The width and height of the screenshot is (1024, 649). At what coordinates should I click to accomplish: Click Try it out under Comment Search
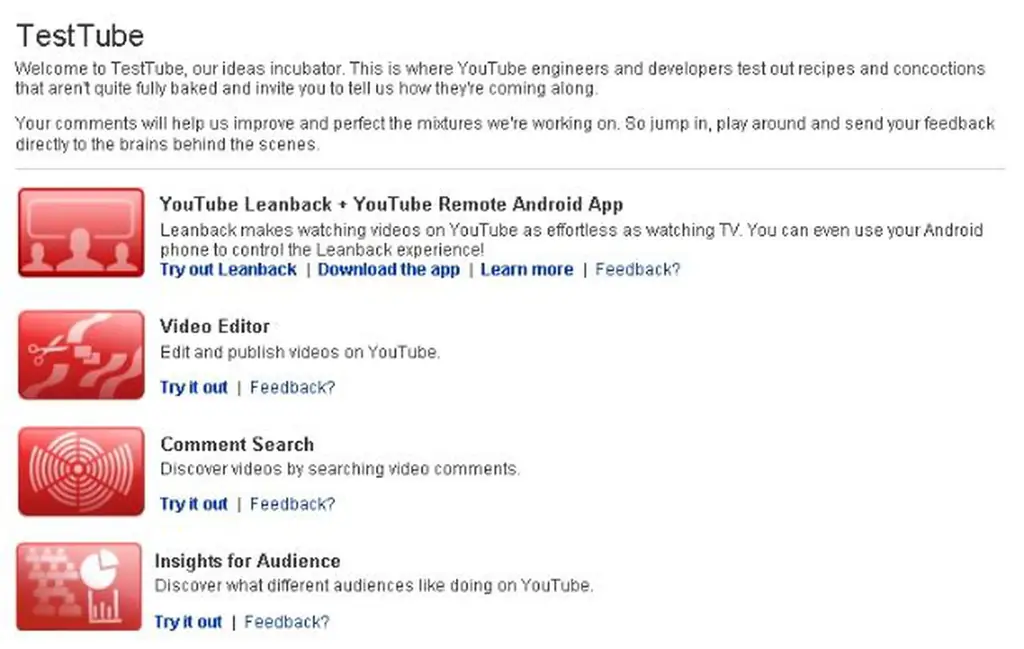pyautogui.click(x=194, y=504)
